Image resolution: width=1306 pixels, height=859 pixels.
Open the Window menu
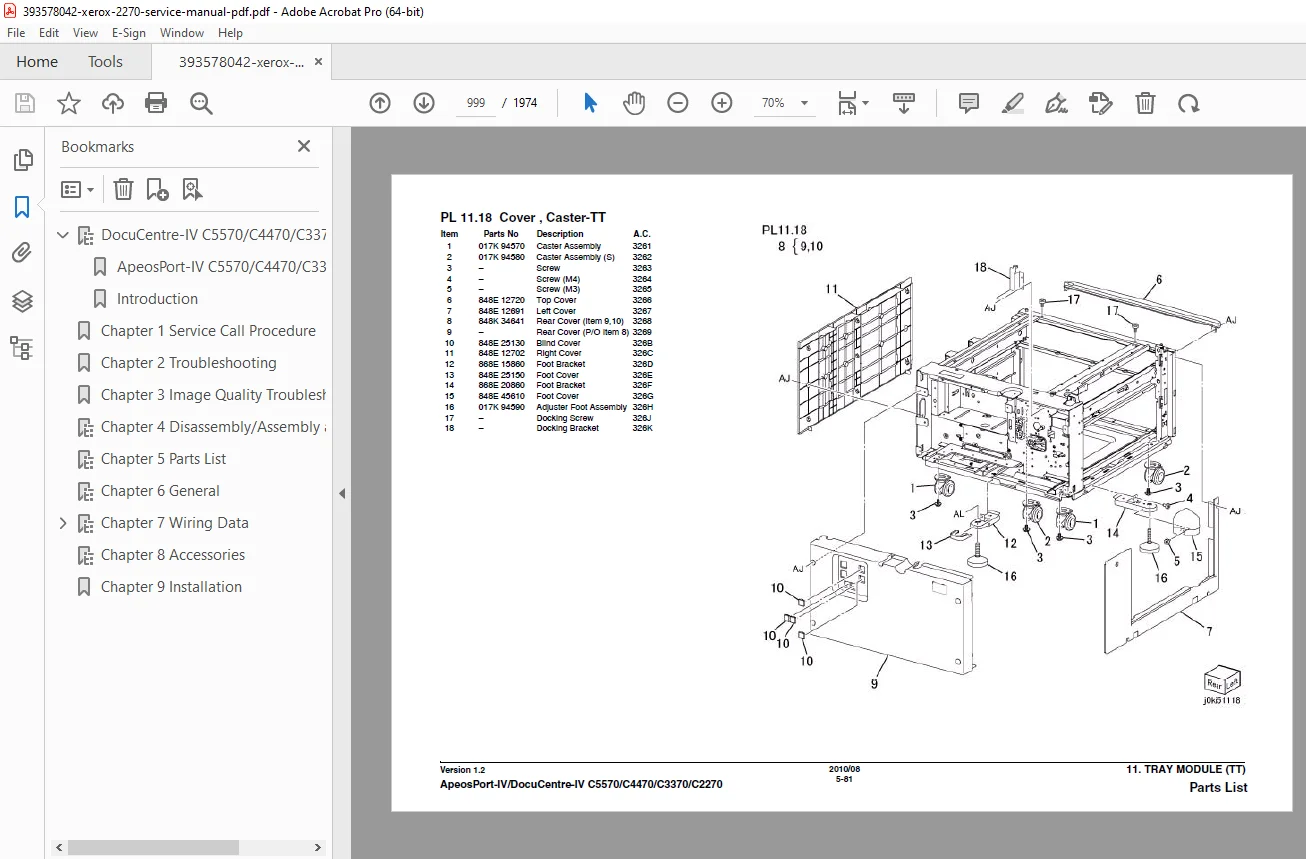click(x=182, y=33)
